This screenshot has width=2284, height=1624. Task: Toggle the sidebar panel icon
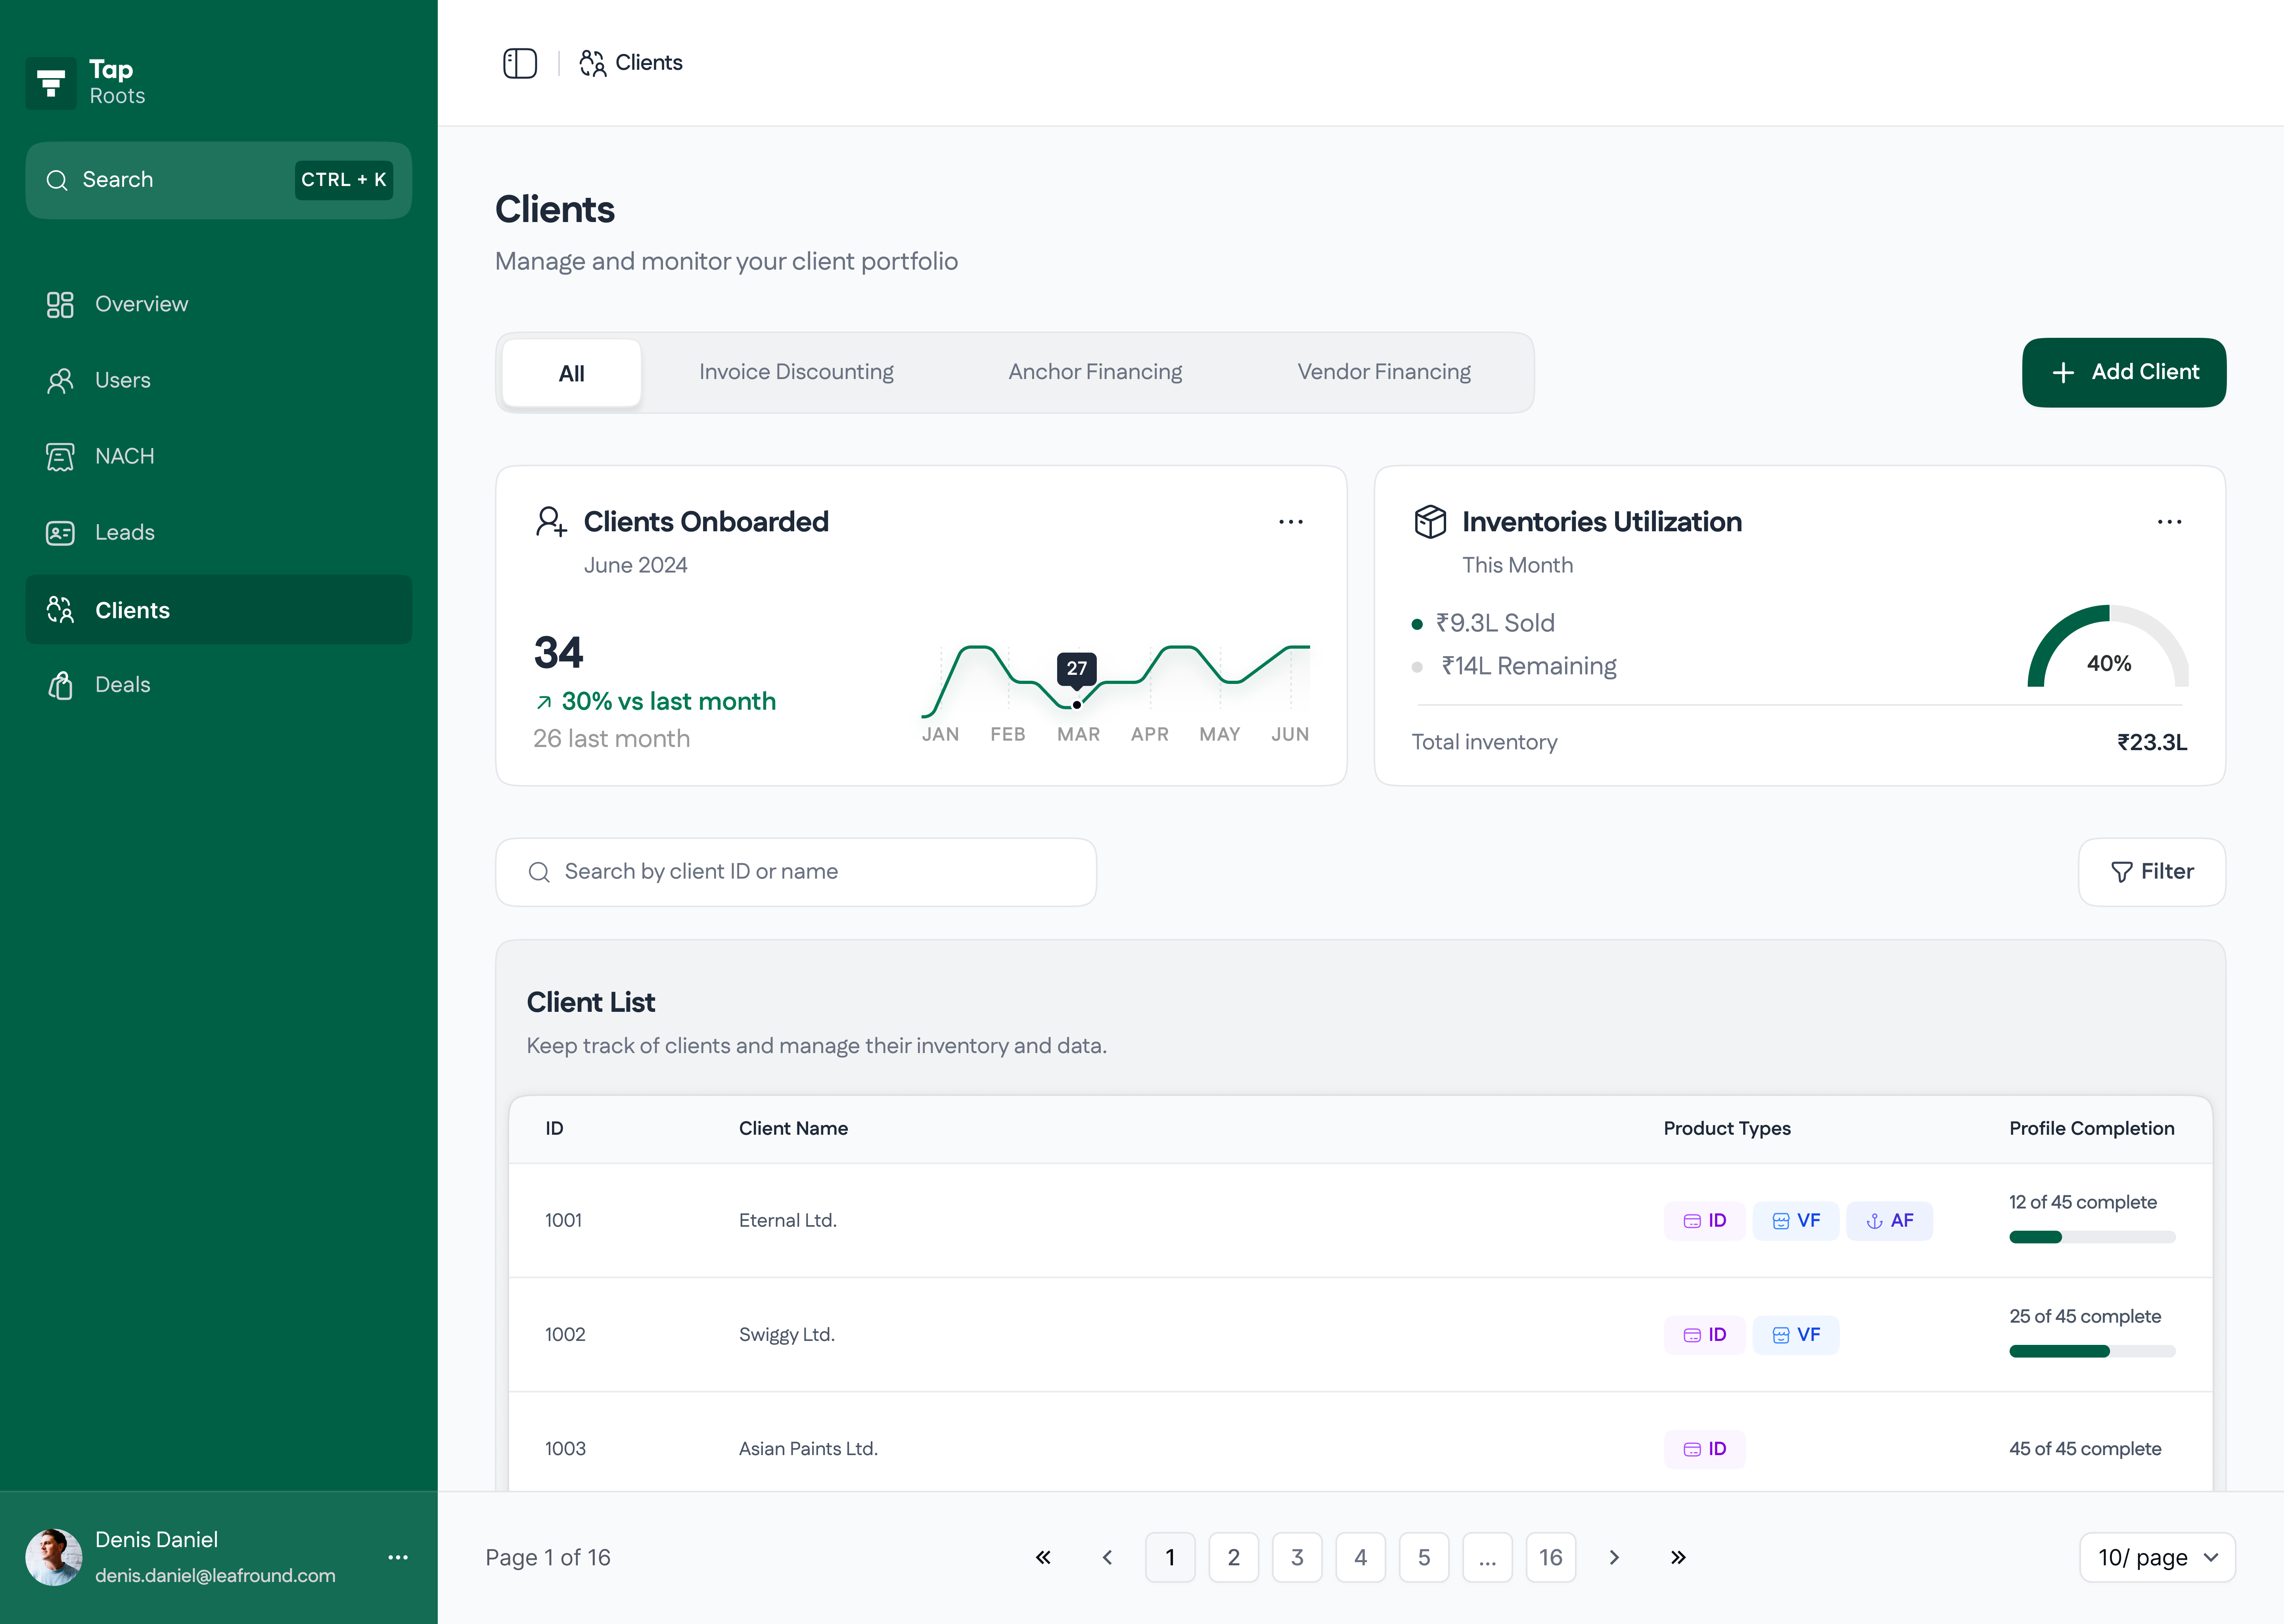tap(520, 63)
